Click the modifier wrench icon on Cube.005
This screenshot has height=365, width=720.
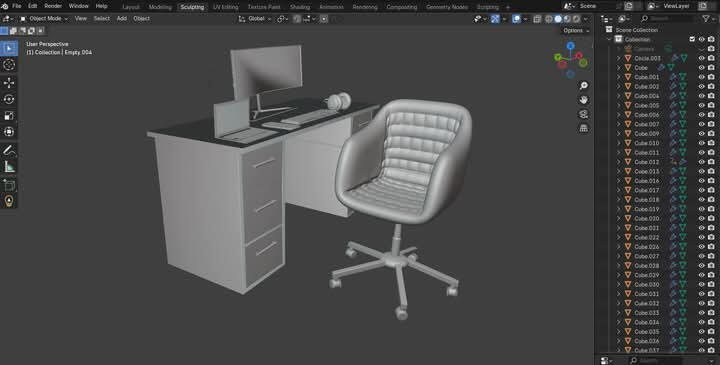[673, 105]
